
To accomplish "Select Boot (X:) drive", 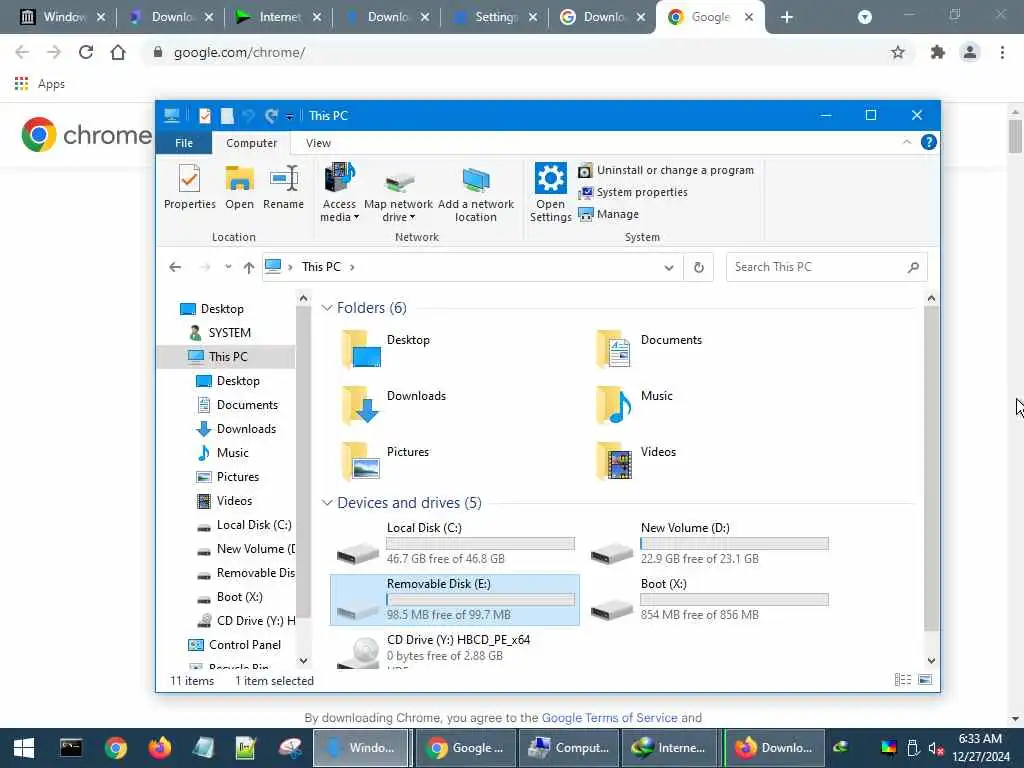I will (709, 600).
